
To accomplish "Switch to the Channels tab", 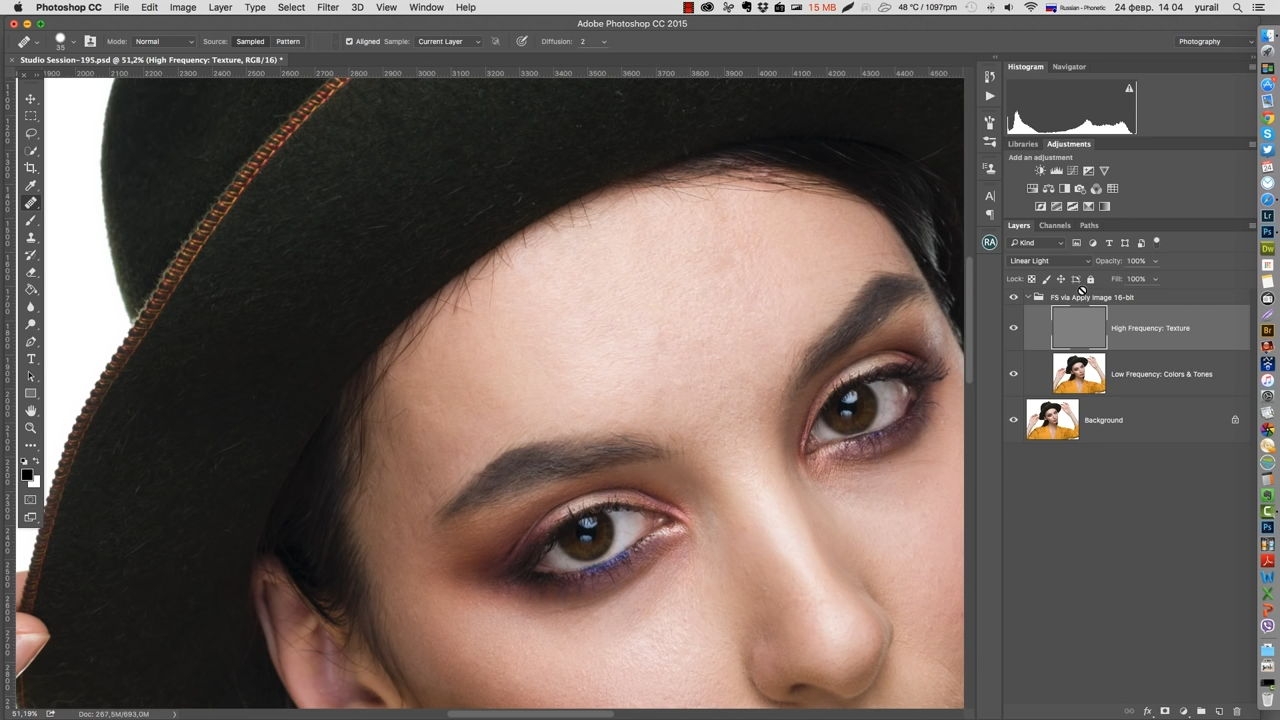I will [x=1054, y=225].
